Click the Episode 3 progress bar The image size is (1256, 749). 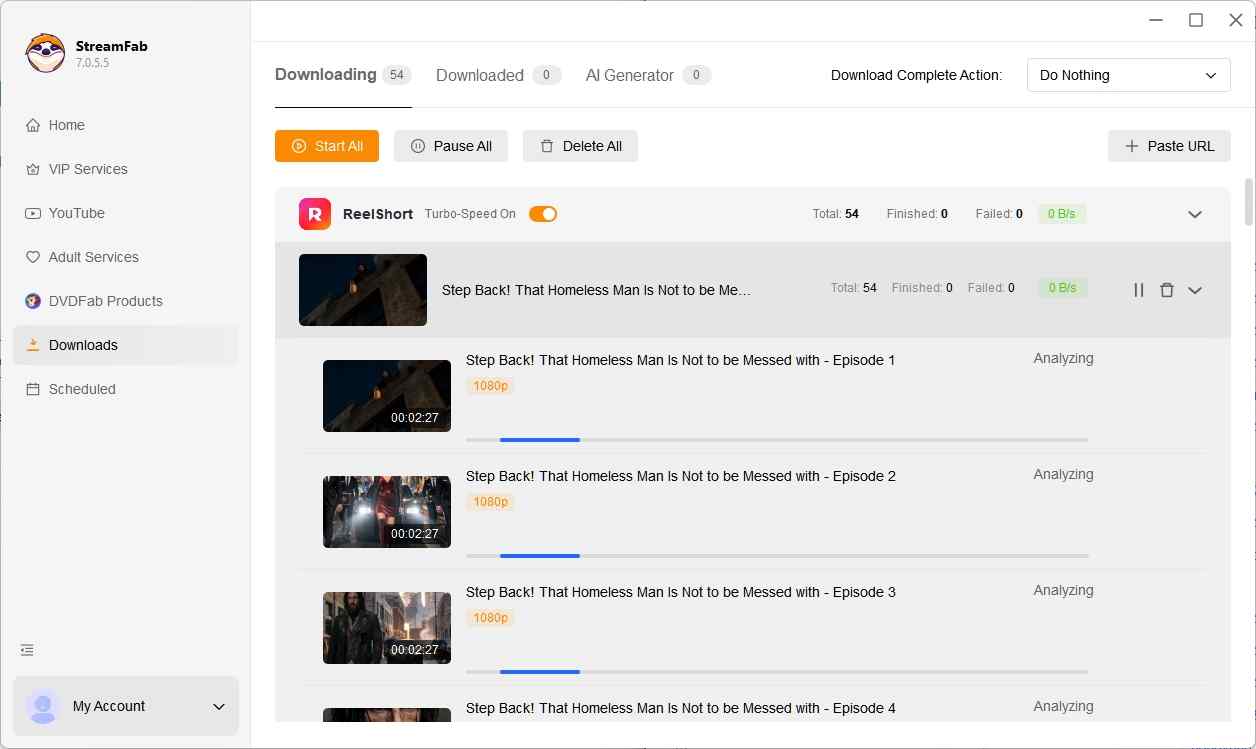tap(777, 672)
